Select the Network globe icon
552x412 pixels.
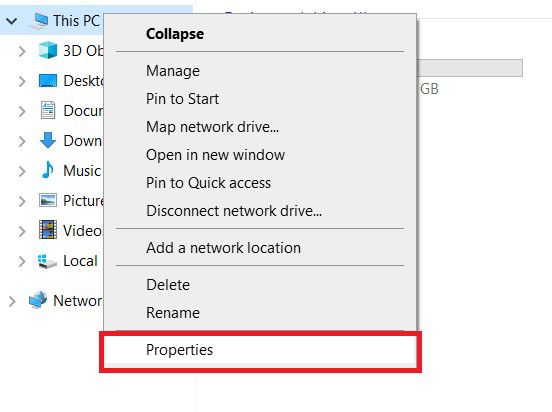pos(38,300)
